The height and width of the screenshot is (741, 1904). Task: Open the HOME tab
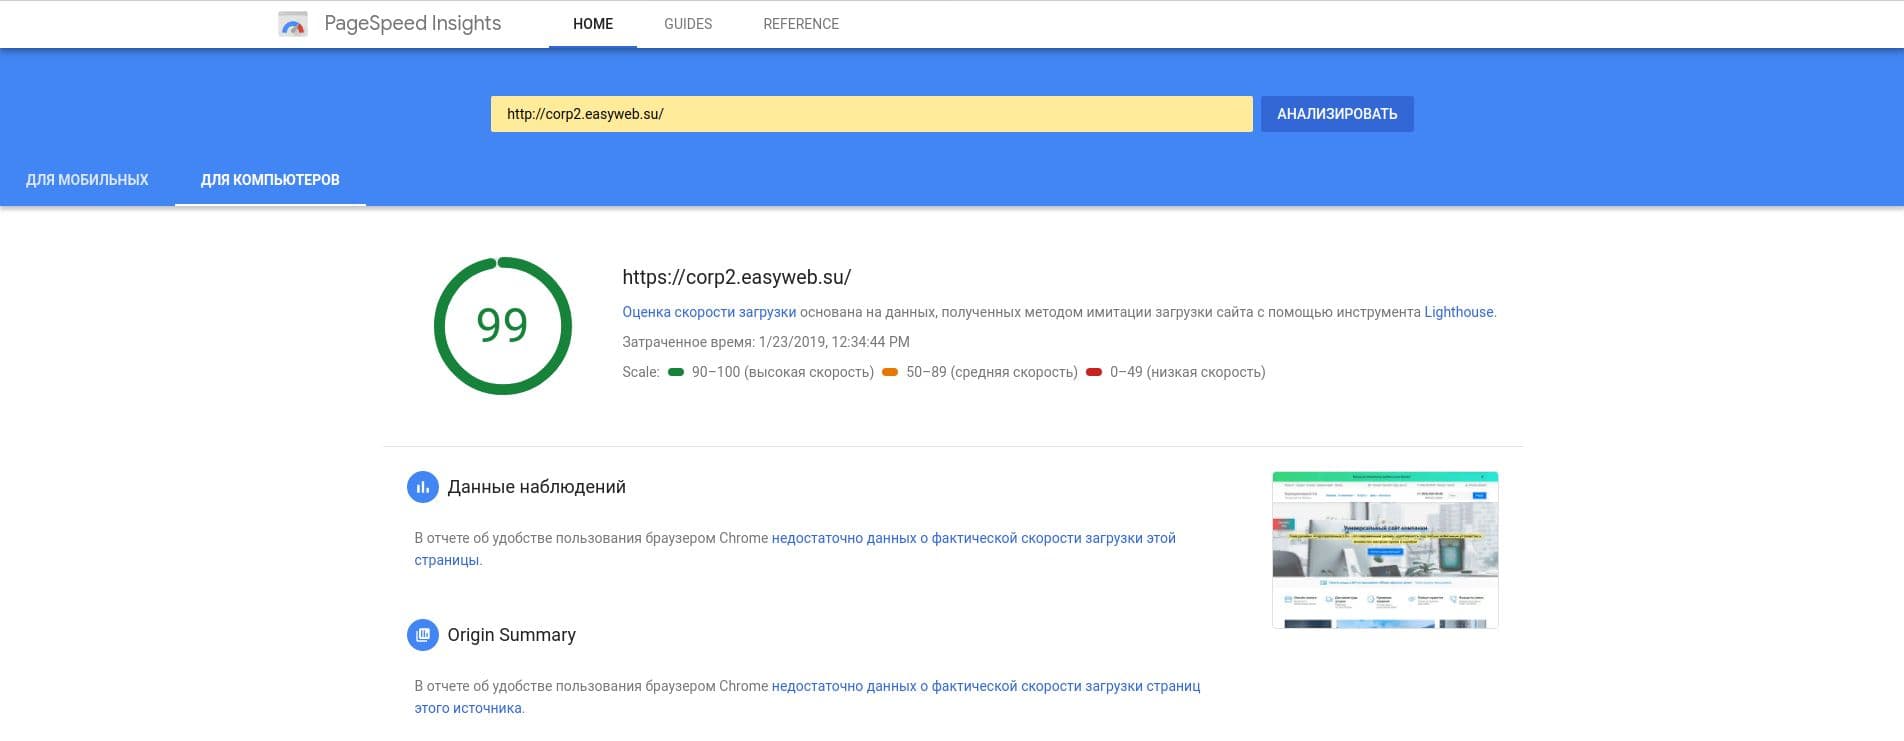pyautogui.click(x=593, y=24)
